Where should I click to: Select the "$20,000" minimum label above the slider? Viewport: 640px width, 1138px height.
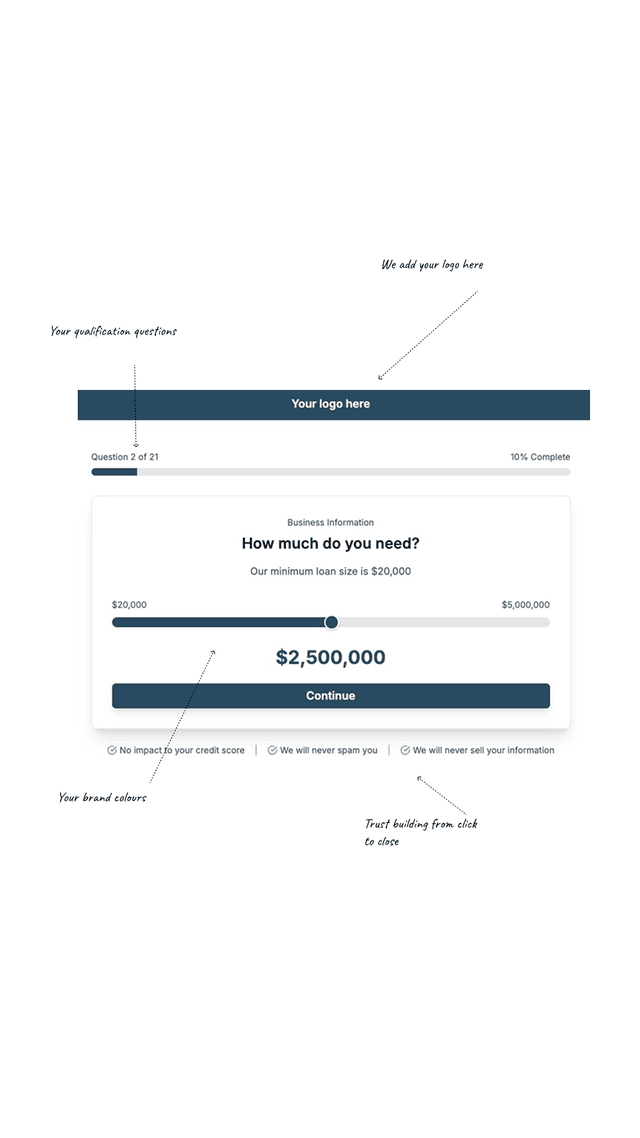click(x=130, y=604)
